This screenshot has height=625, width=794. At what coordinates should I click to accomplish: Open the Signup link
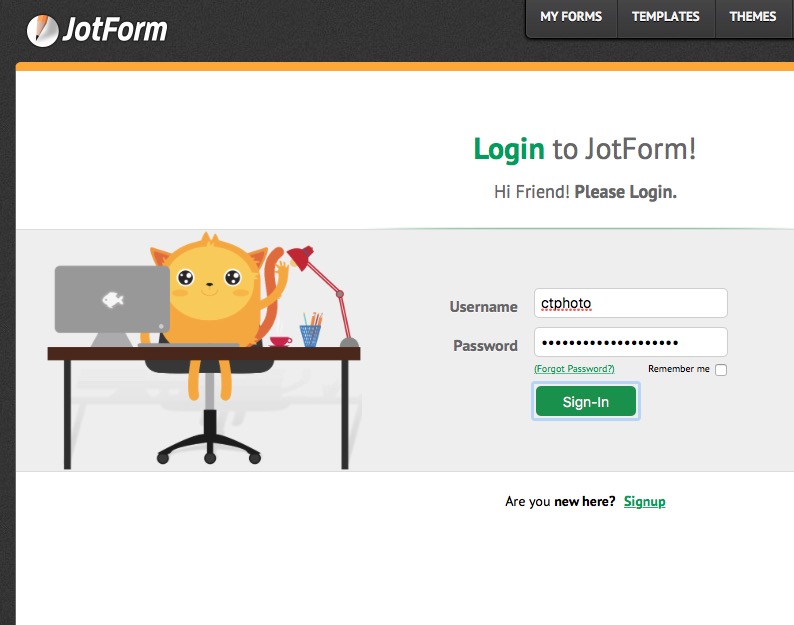(644, 501)
